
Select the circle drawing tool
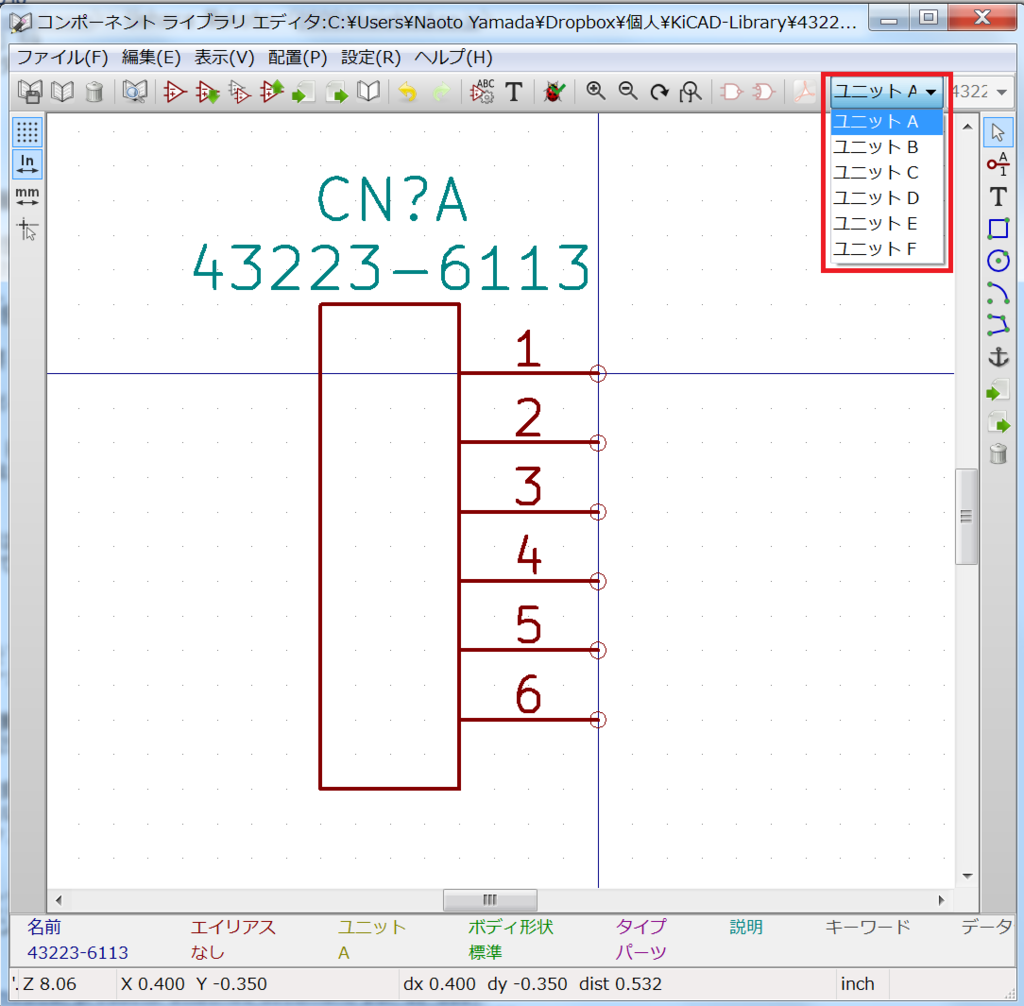click(x=997, y=261)
